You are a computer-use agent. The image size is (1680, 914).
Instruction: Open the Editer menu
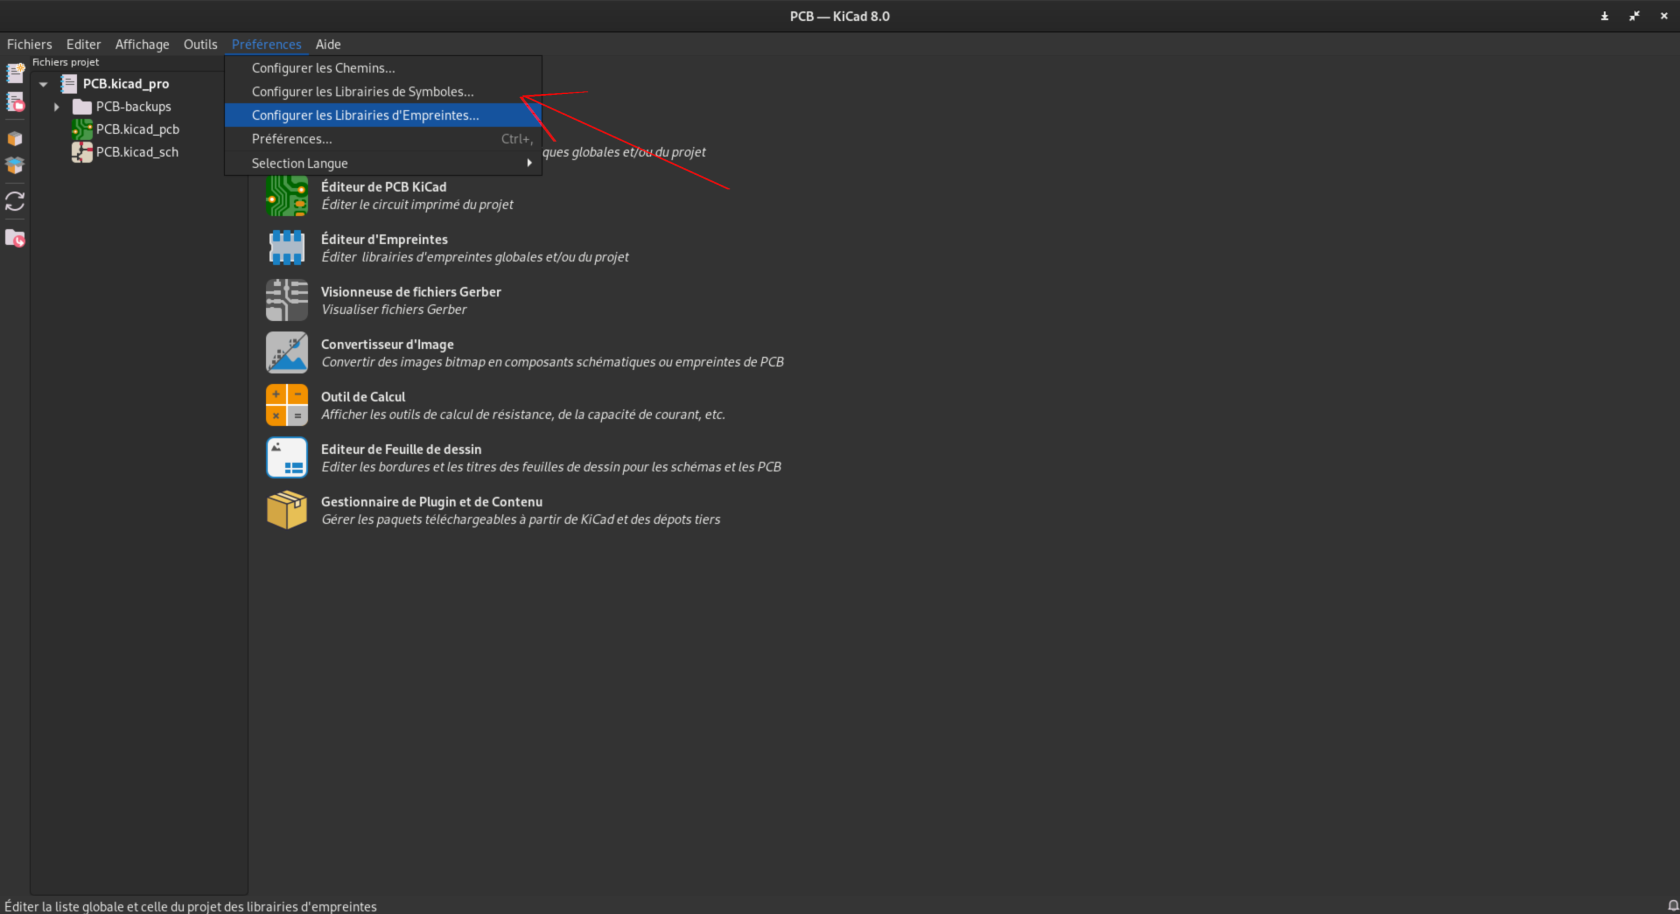83,44
